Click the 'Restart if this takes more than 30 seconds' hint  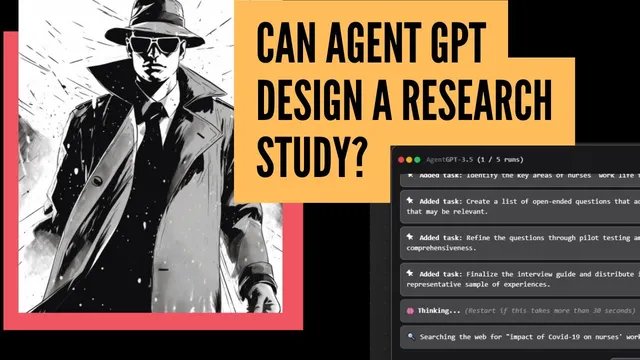tap(550, 311)
